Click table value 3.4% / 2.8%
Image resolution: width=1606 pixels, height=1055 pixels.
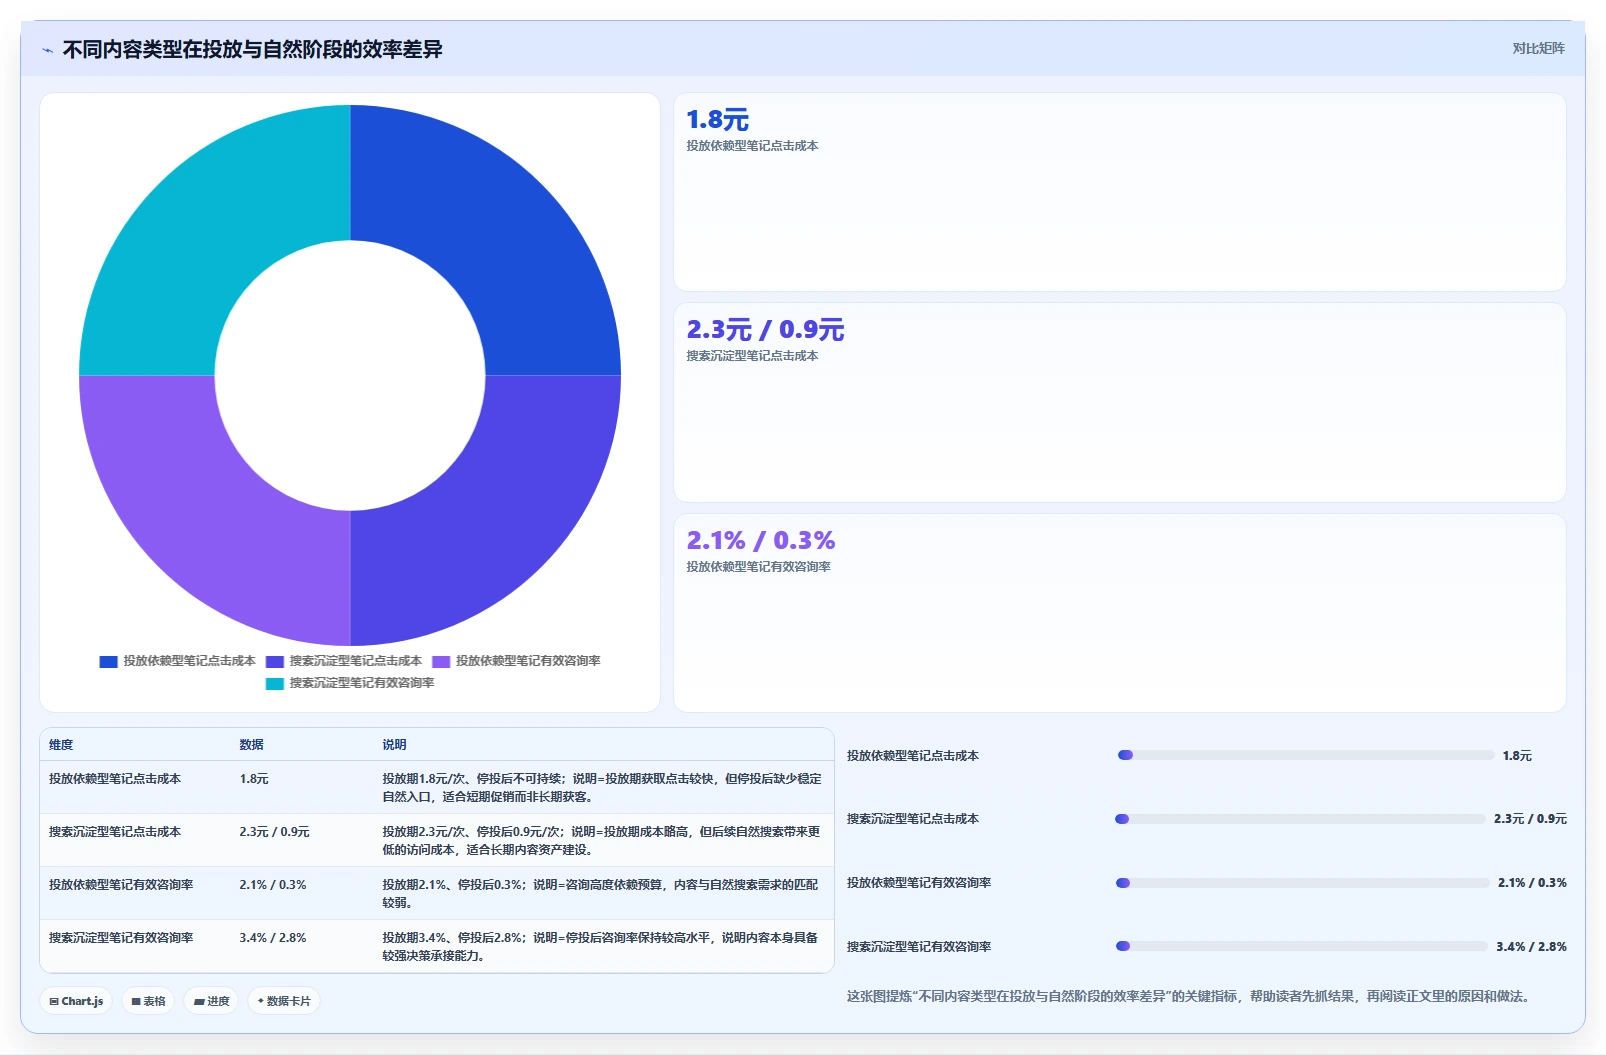click(x=273, y=938)
